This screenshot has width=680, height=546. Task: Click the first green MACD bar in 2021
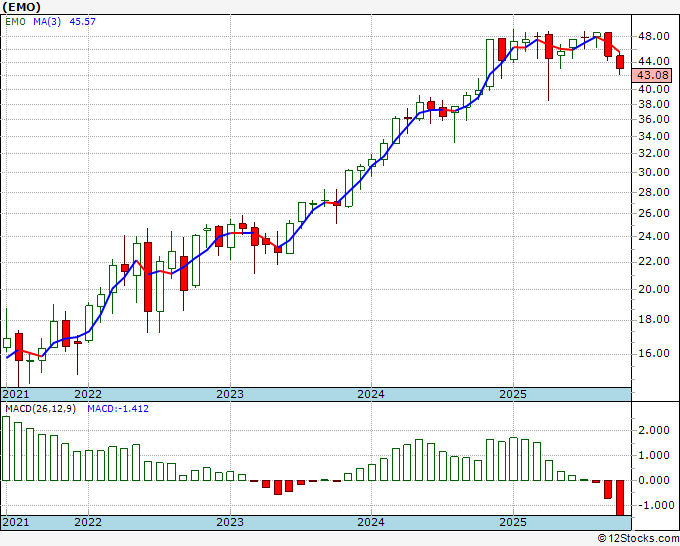click(x=6, y=448)
